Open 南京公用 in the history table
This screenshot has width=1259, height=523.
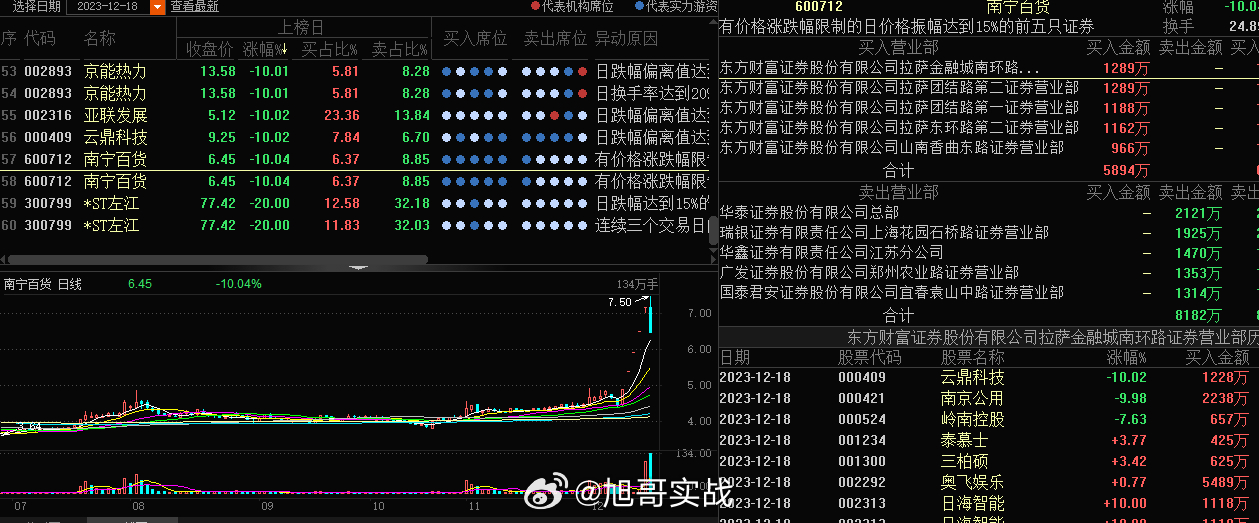(972, 398)
